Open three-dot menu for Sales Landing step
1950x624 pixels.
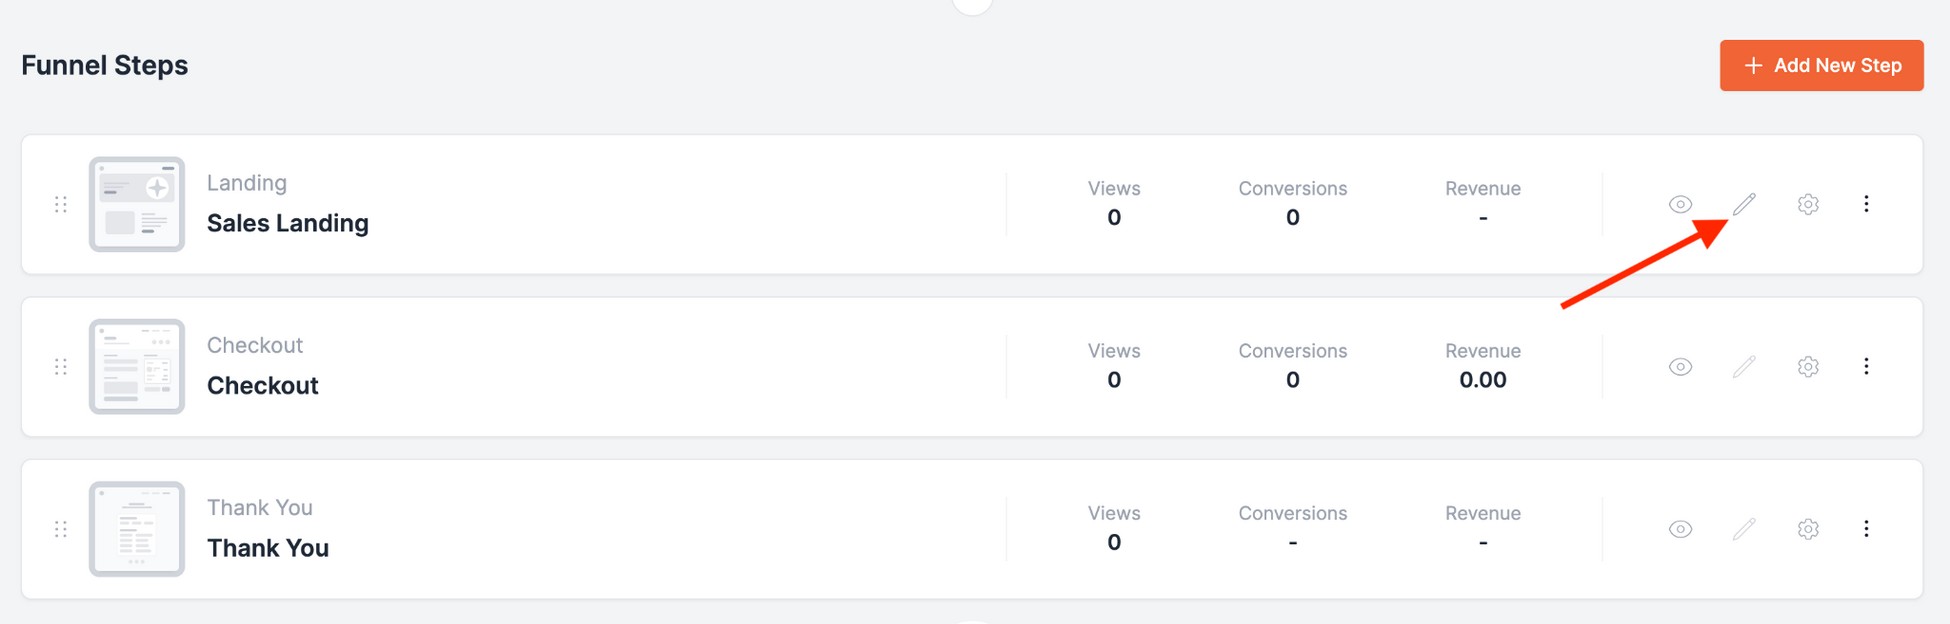click(1866, 204)
